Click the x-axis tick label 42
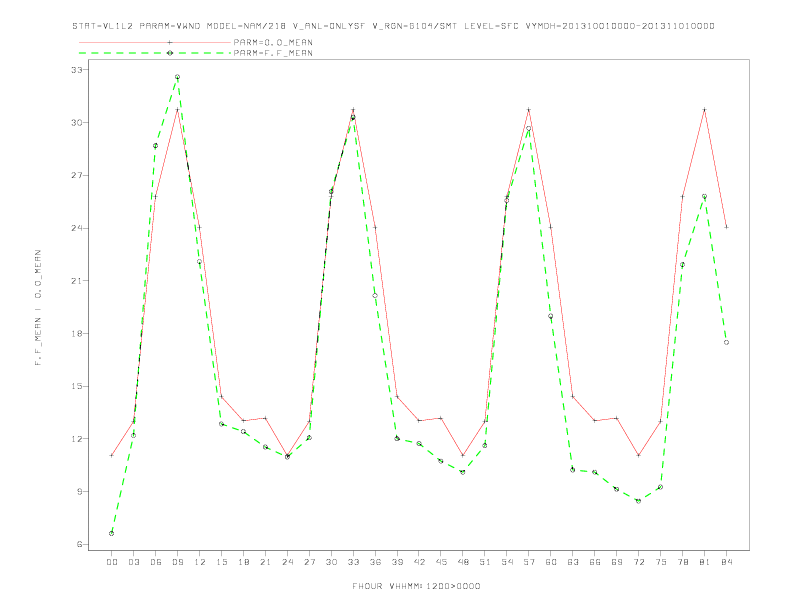The image size is (792, 612). point(419,562)
